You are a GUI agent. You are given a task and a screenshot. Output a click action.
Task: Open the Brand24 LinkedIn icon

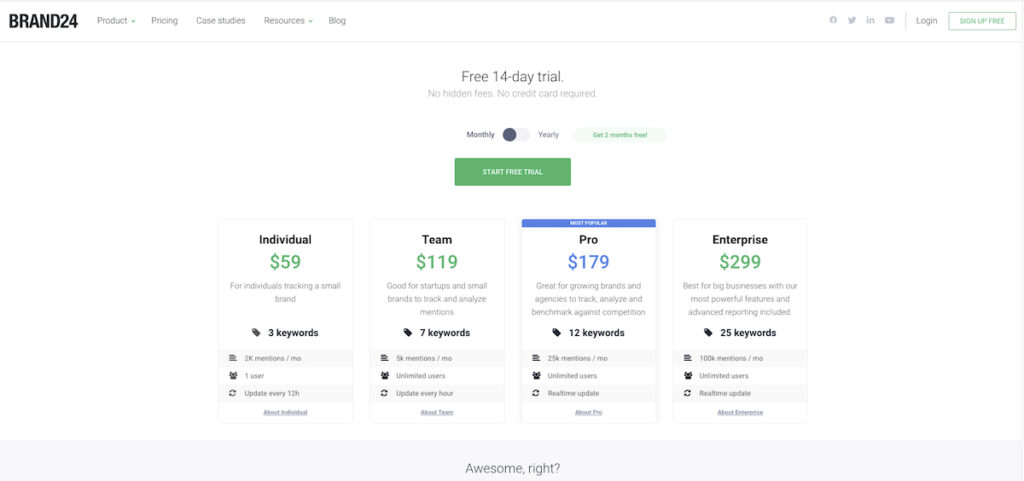pyautogui.click(x=871, y=20)
